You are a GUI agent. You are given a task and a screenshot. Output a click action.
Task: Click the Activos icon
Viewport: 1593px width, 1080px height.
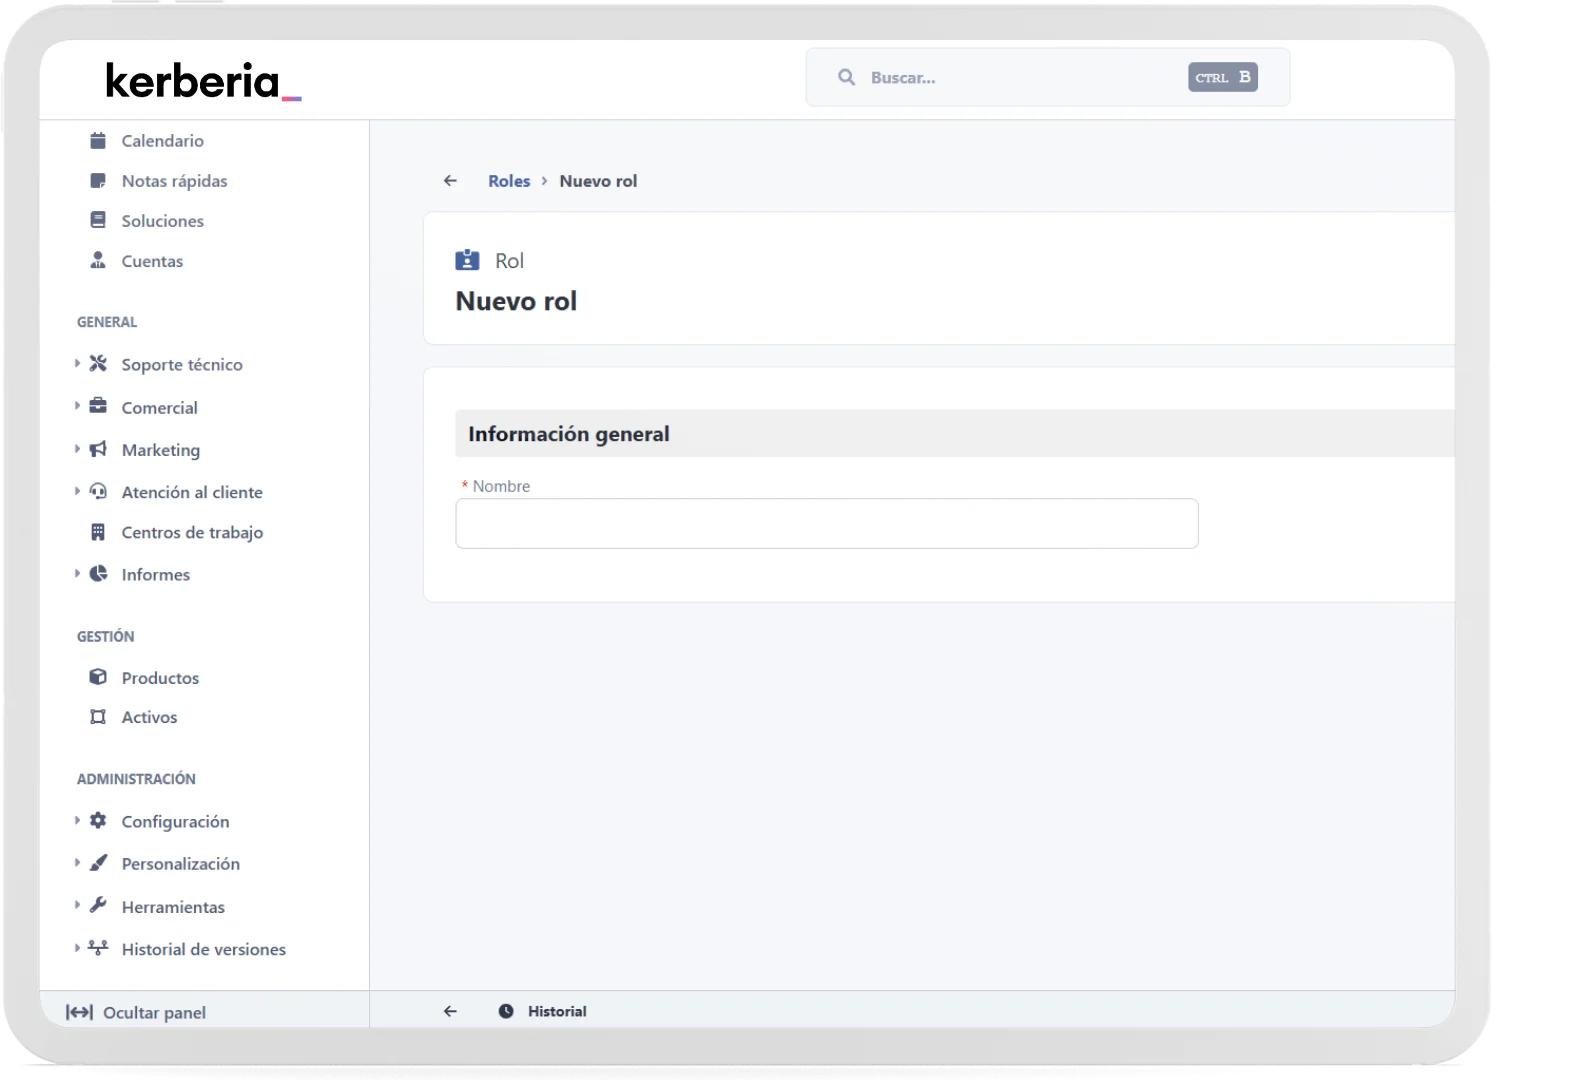[98, 717]
